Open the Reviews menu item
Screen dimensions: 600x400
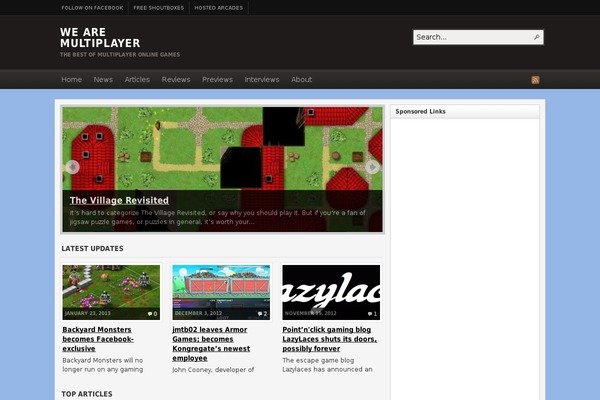pos(176,80)
